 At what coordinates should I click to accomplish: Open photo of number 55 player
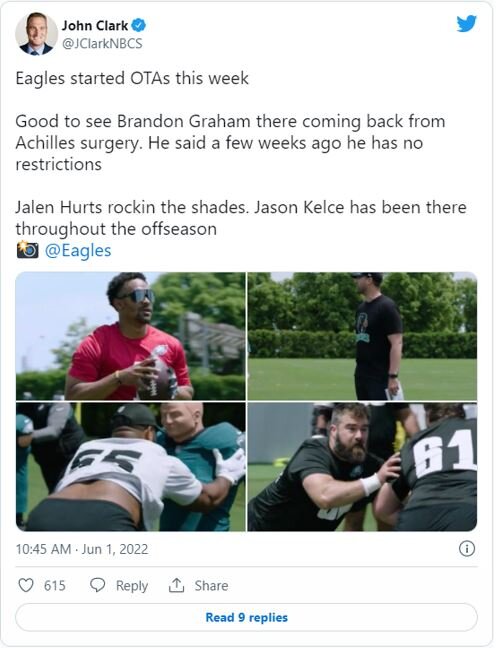[131, 467]
